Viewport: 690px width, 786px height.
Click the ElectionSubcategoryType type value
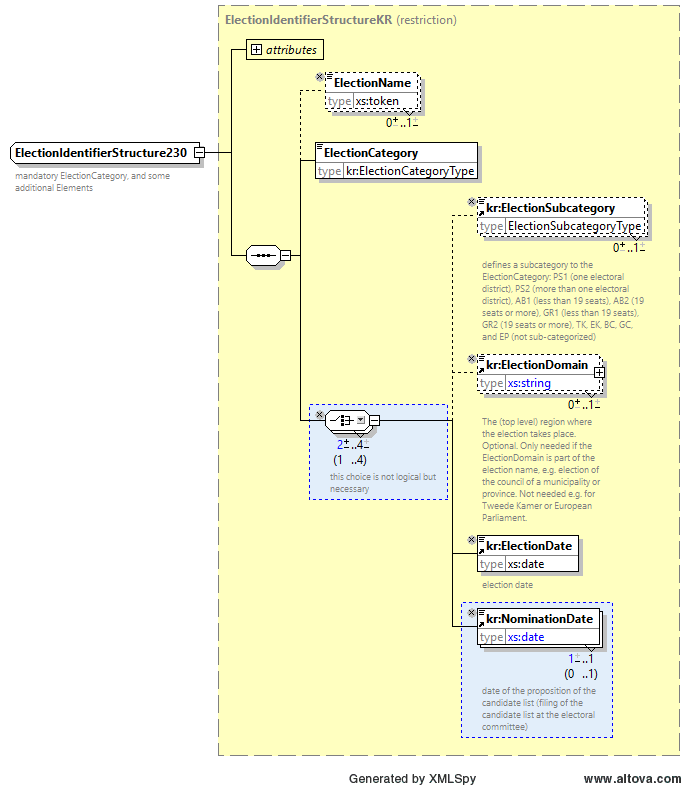pos(575,227)
